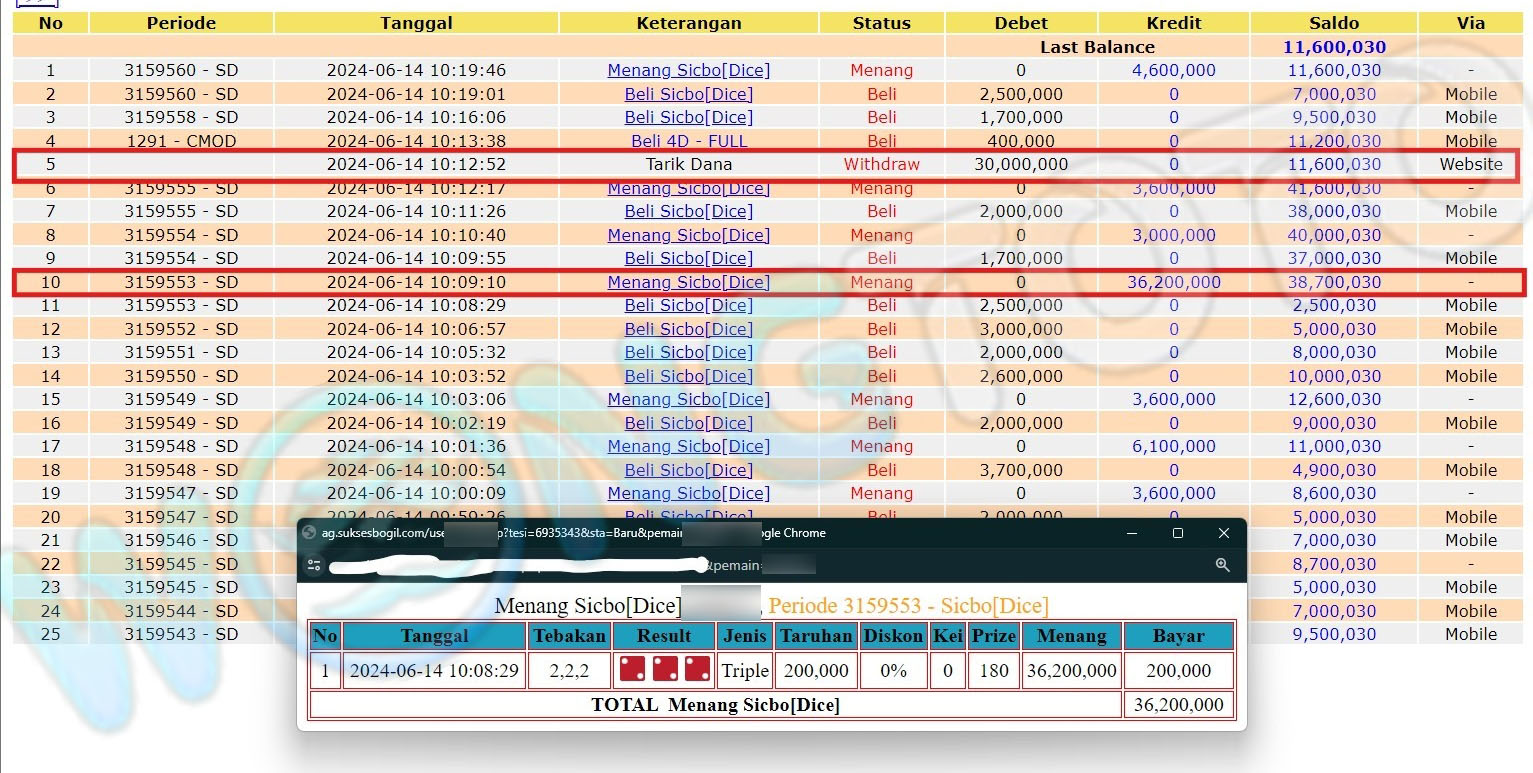
Task: Maximize the popup Chrome window
Action: coord(1178,533)
